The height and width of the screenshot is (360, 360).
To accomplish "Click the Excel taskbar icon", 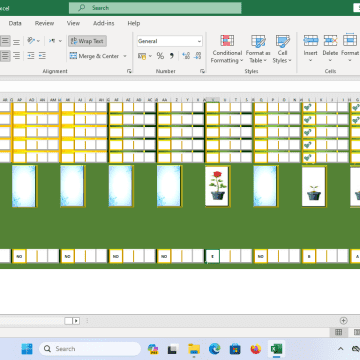I will click(x=276, y=349).
